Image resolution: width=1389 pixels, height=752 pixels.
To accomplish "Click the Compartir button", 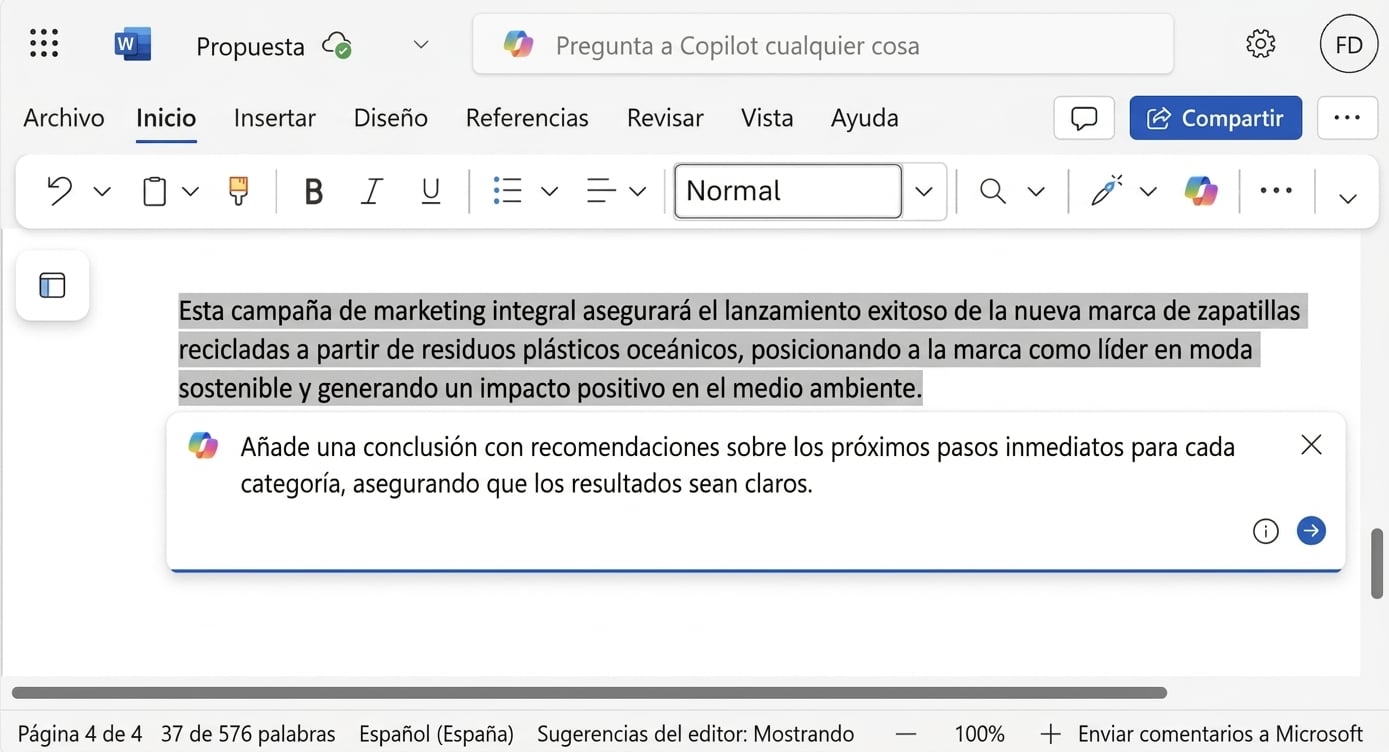I will tap(1216, 118).
